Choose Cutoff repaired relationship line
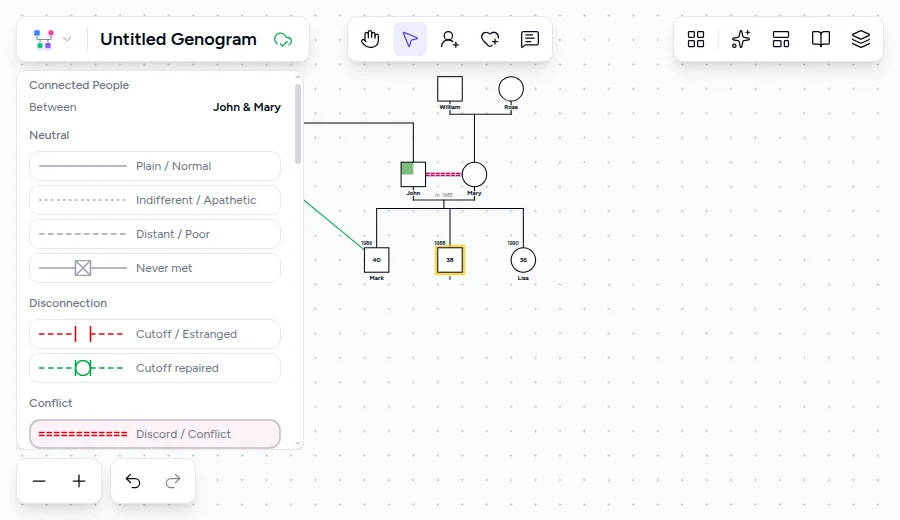 pyautogui.click(x=155, y=368)
